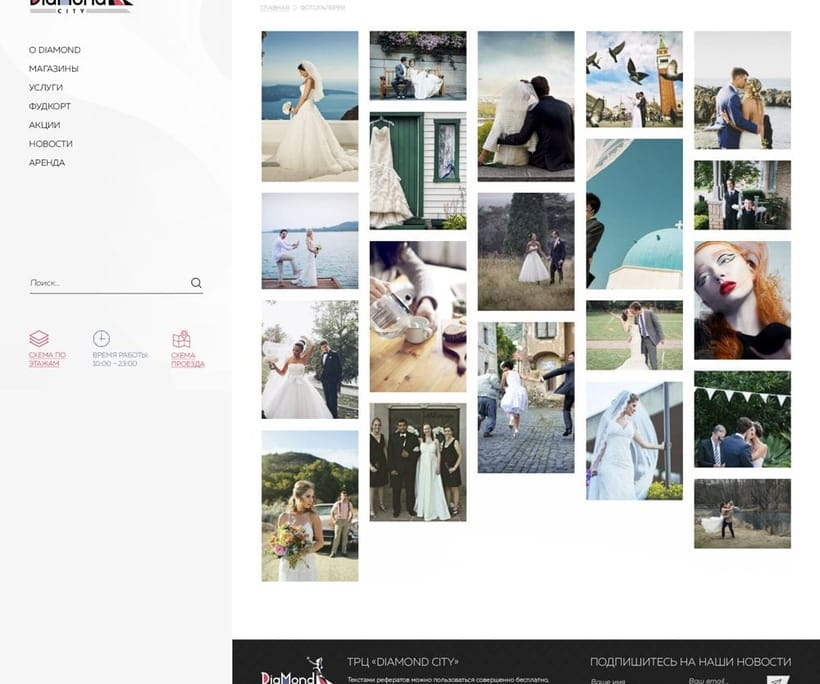Open the red-haired woman portrait
This screenshot has width=820, height=684.
click(743, 300)
